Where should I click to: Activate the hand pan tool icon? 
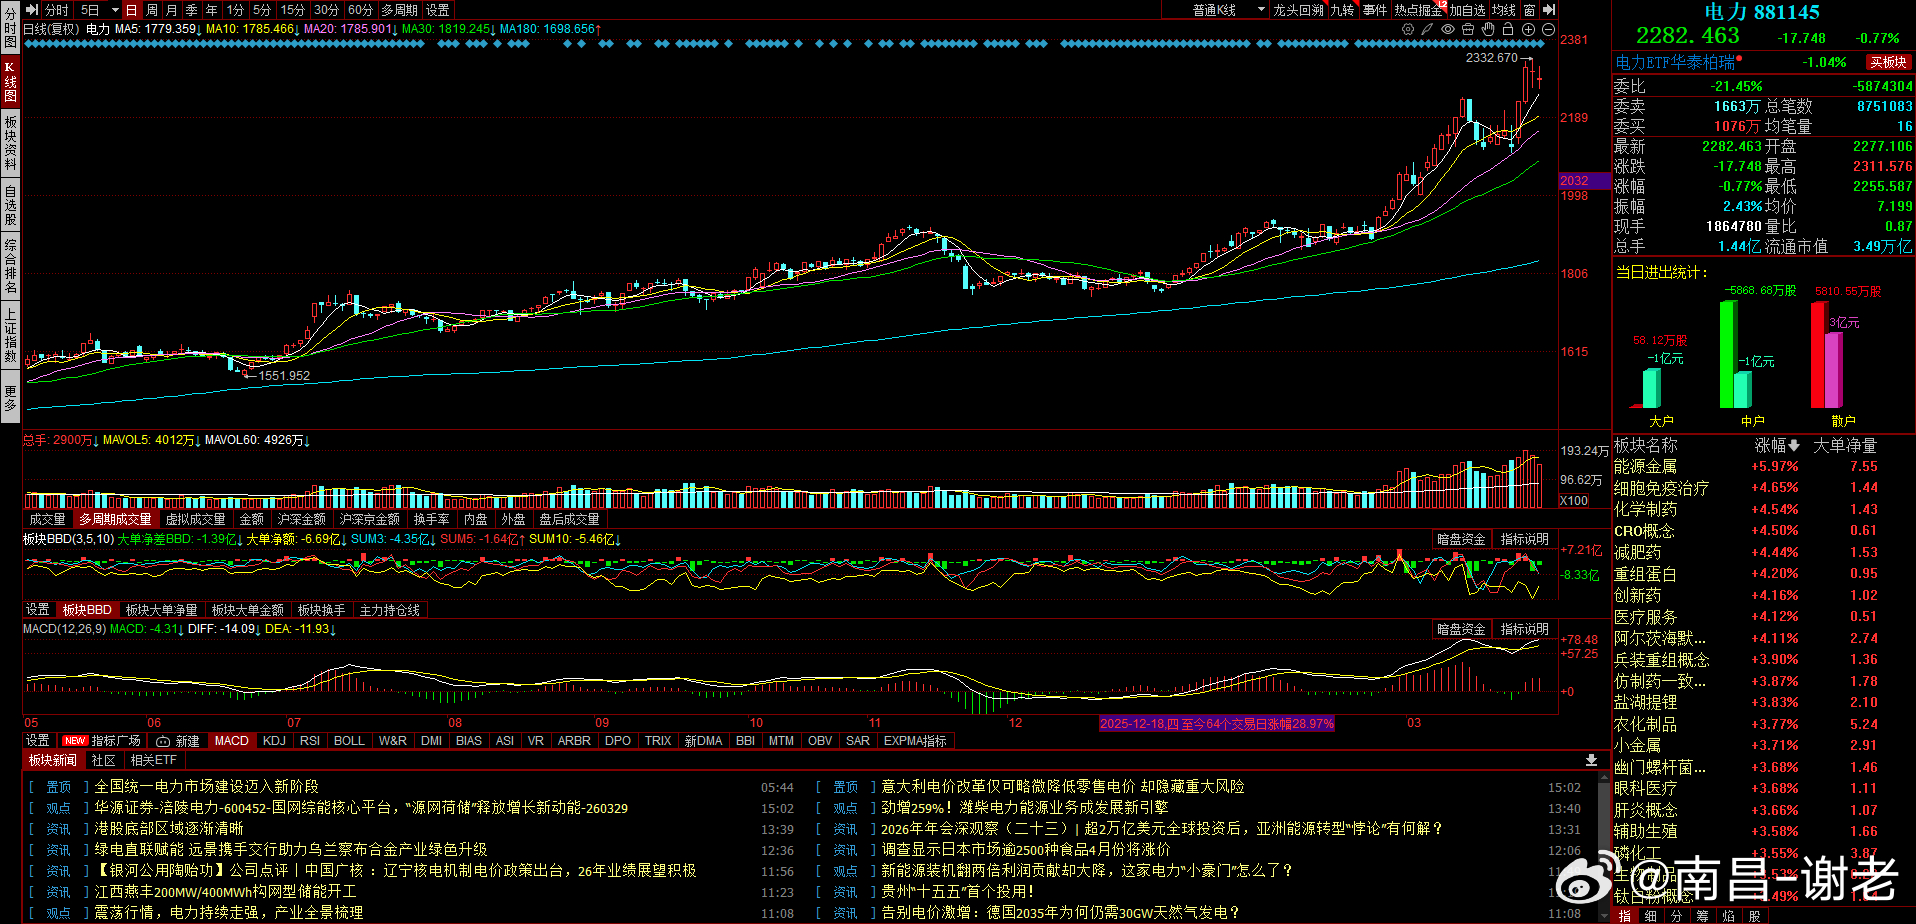[1488, 29]
